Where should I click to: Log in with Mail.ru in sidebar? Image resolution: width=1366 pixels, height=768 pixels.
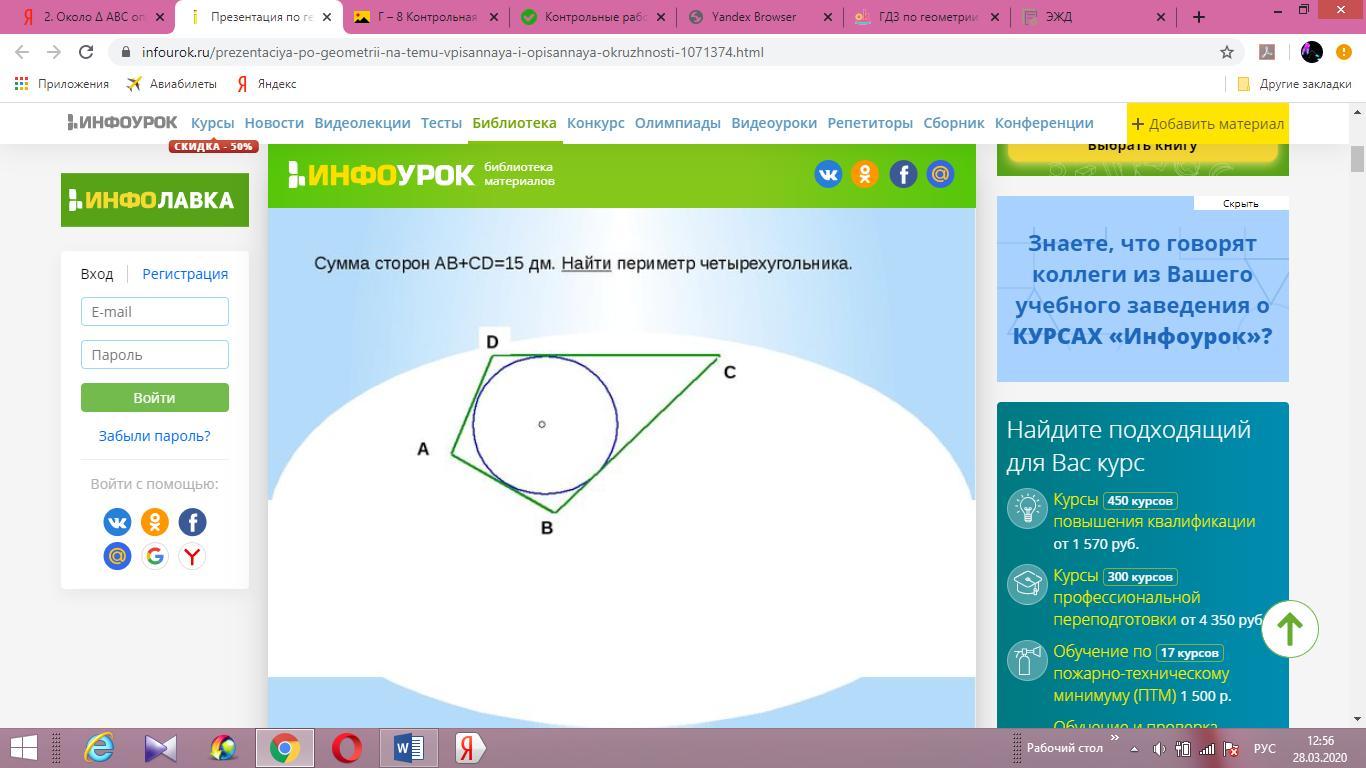(117, 556)
